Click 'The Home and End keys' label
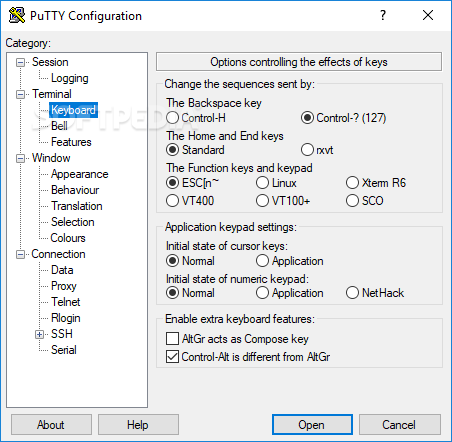Screen dimensions: 452x442 click(x=225, y=136)
